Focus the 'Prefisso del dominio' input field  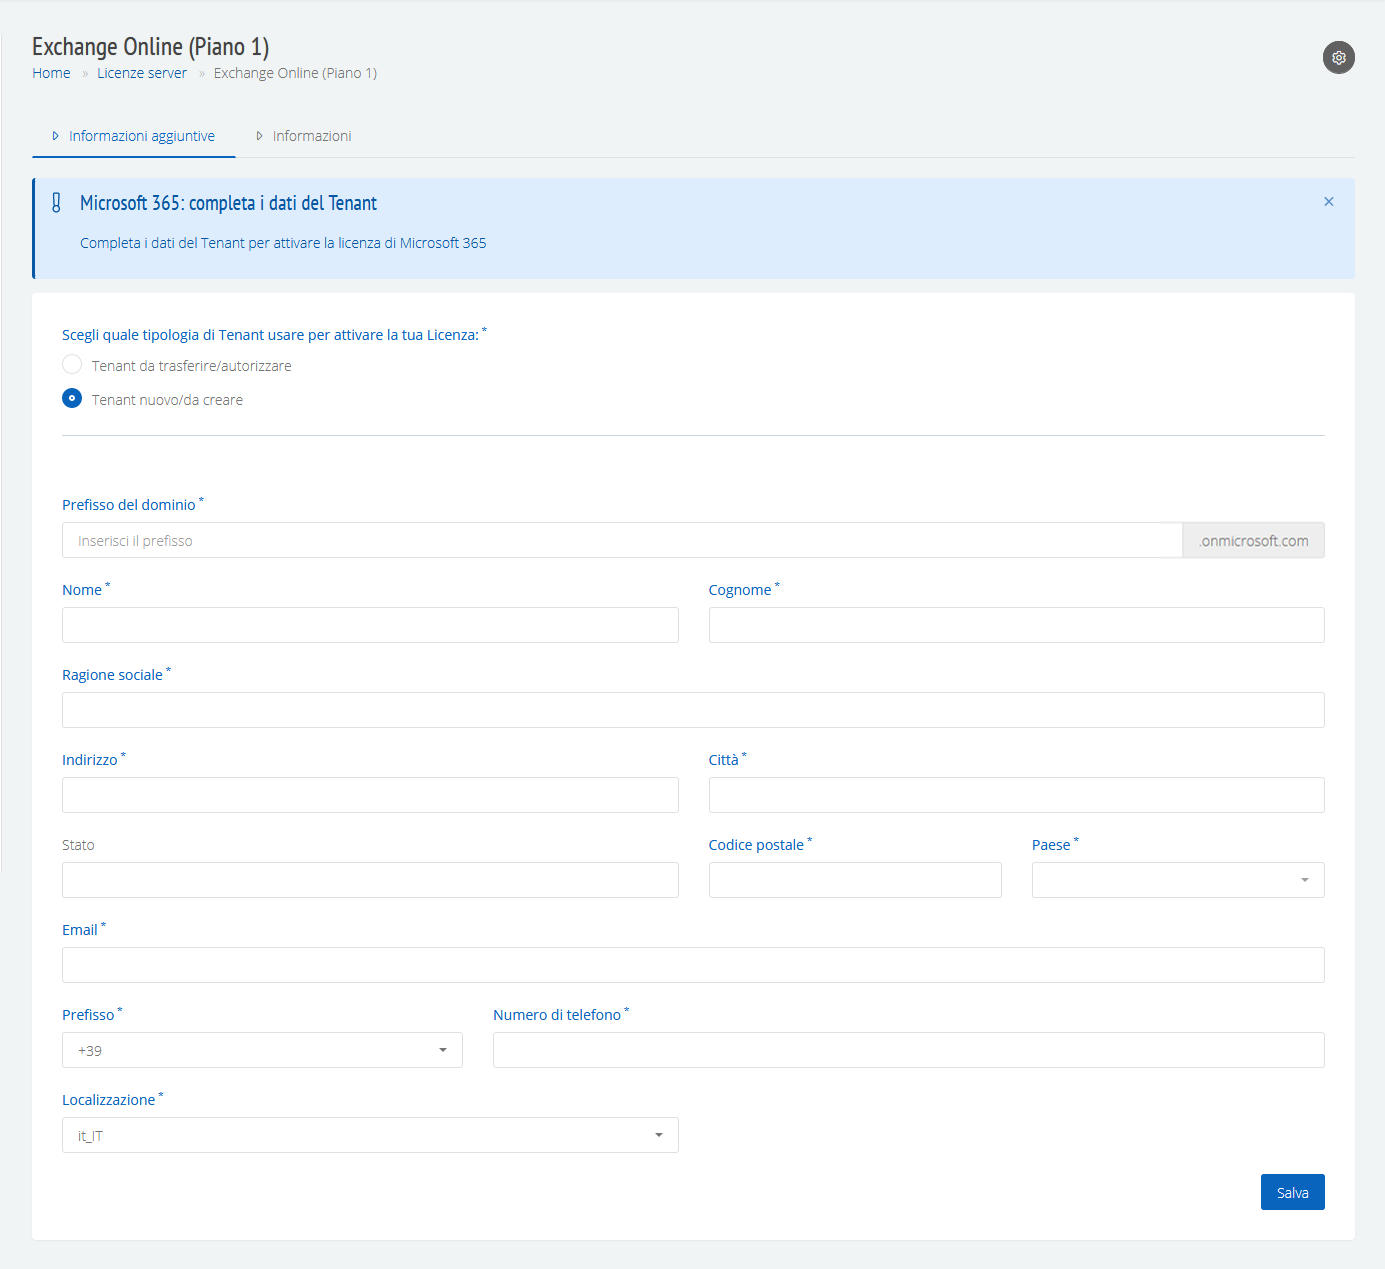point(622,540)
